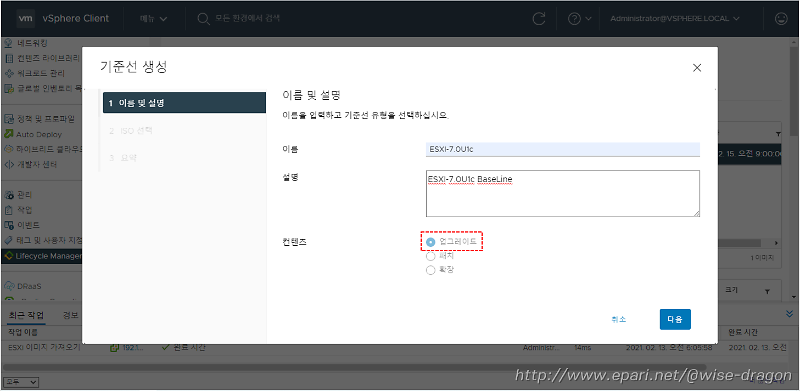Viewport: 800px width, 391px height.
Task: Click the vm logo in header
Action: (26, 18)
